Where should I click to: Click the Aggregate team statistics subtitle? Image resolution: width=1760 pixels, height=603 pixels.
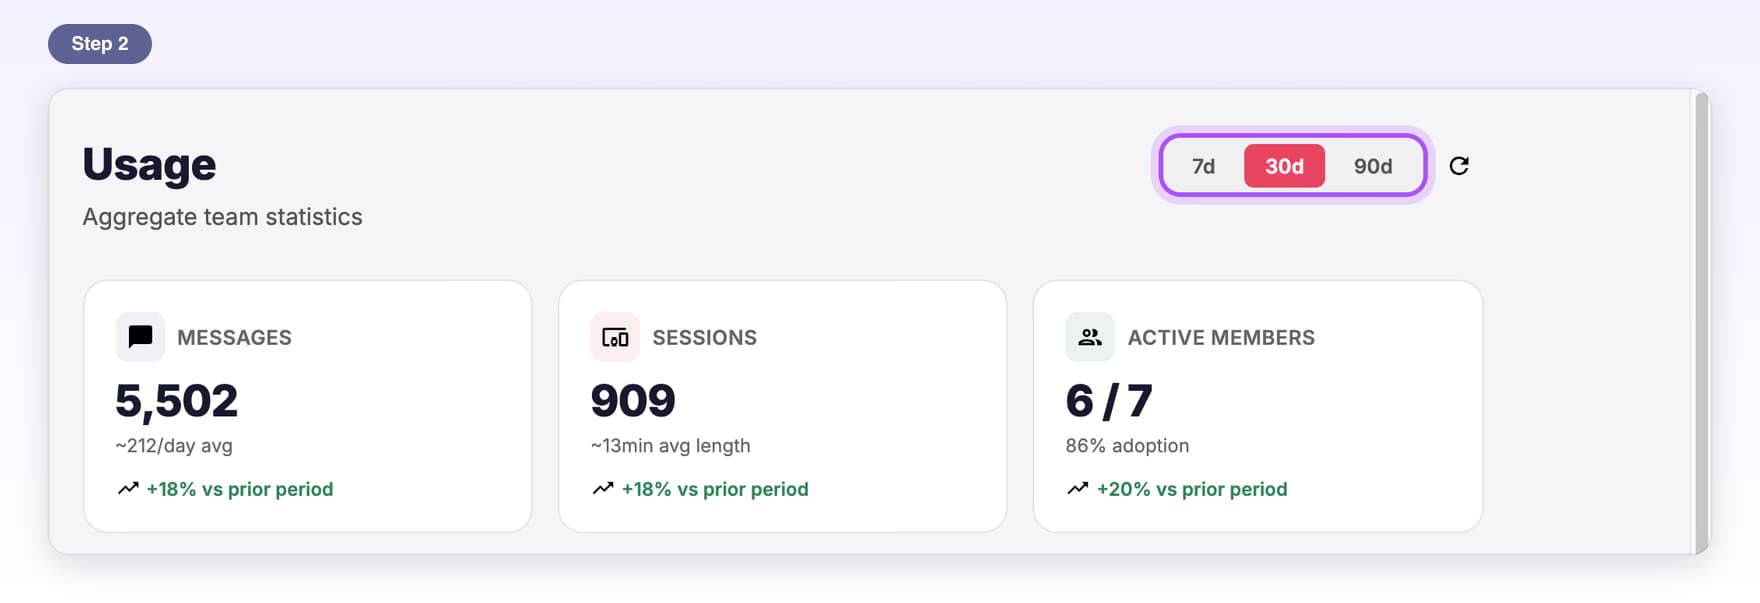pyautogui.click(x=222, y=217)
